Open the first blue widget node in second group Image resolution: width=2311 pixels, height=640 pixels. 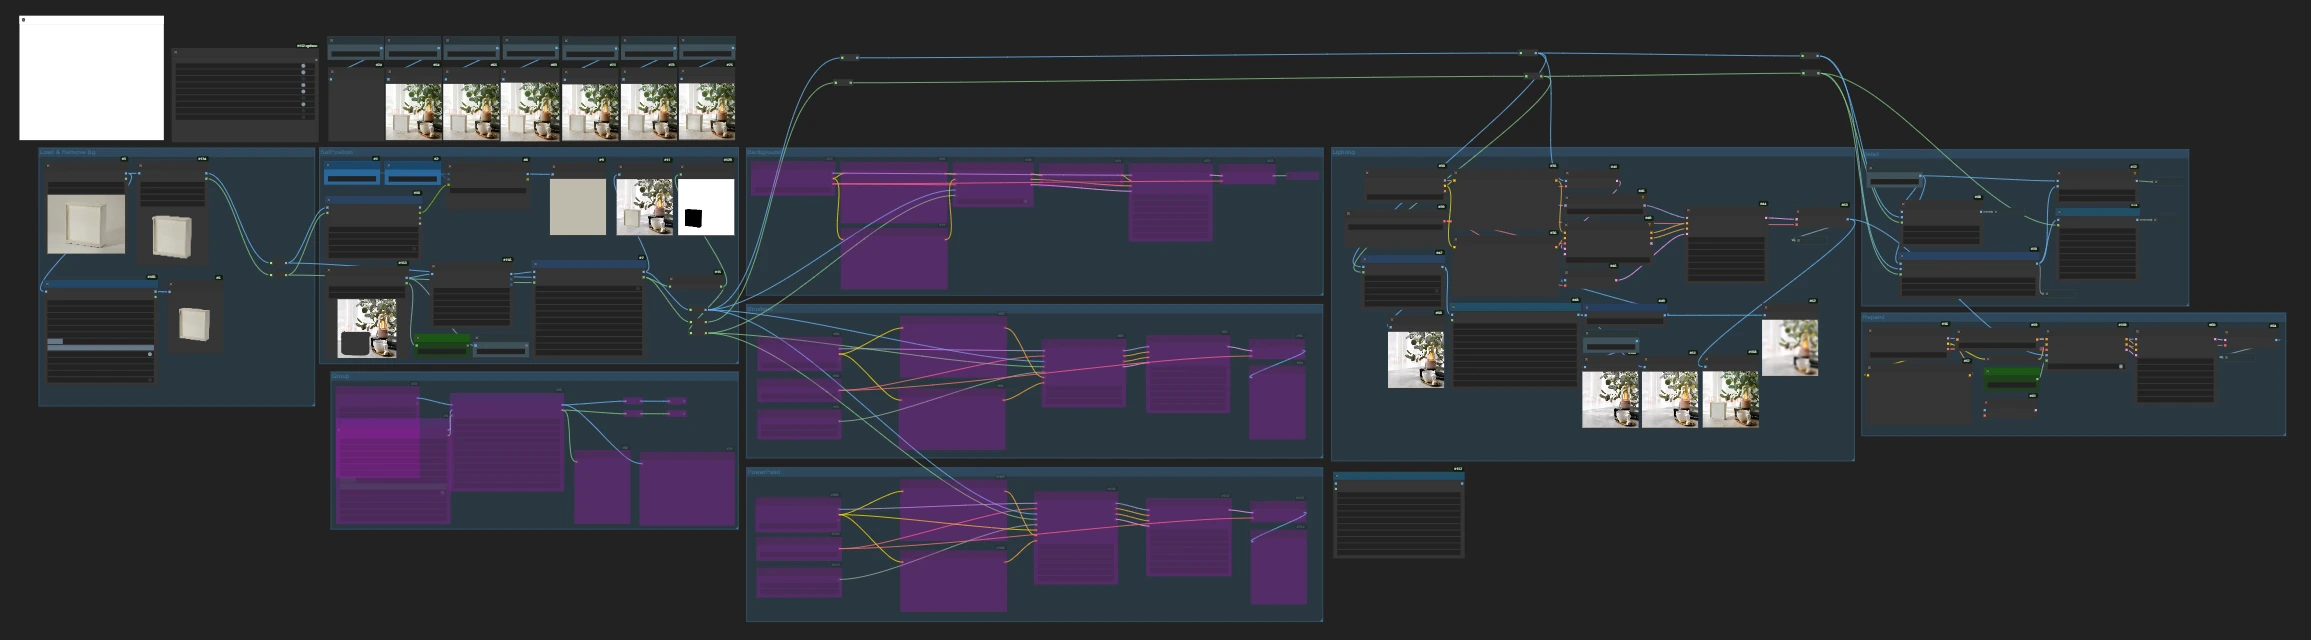pyautogui.click(x=352, y=177)
